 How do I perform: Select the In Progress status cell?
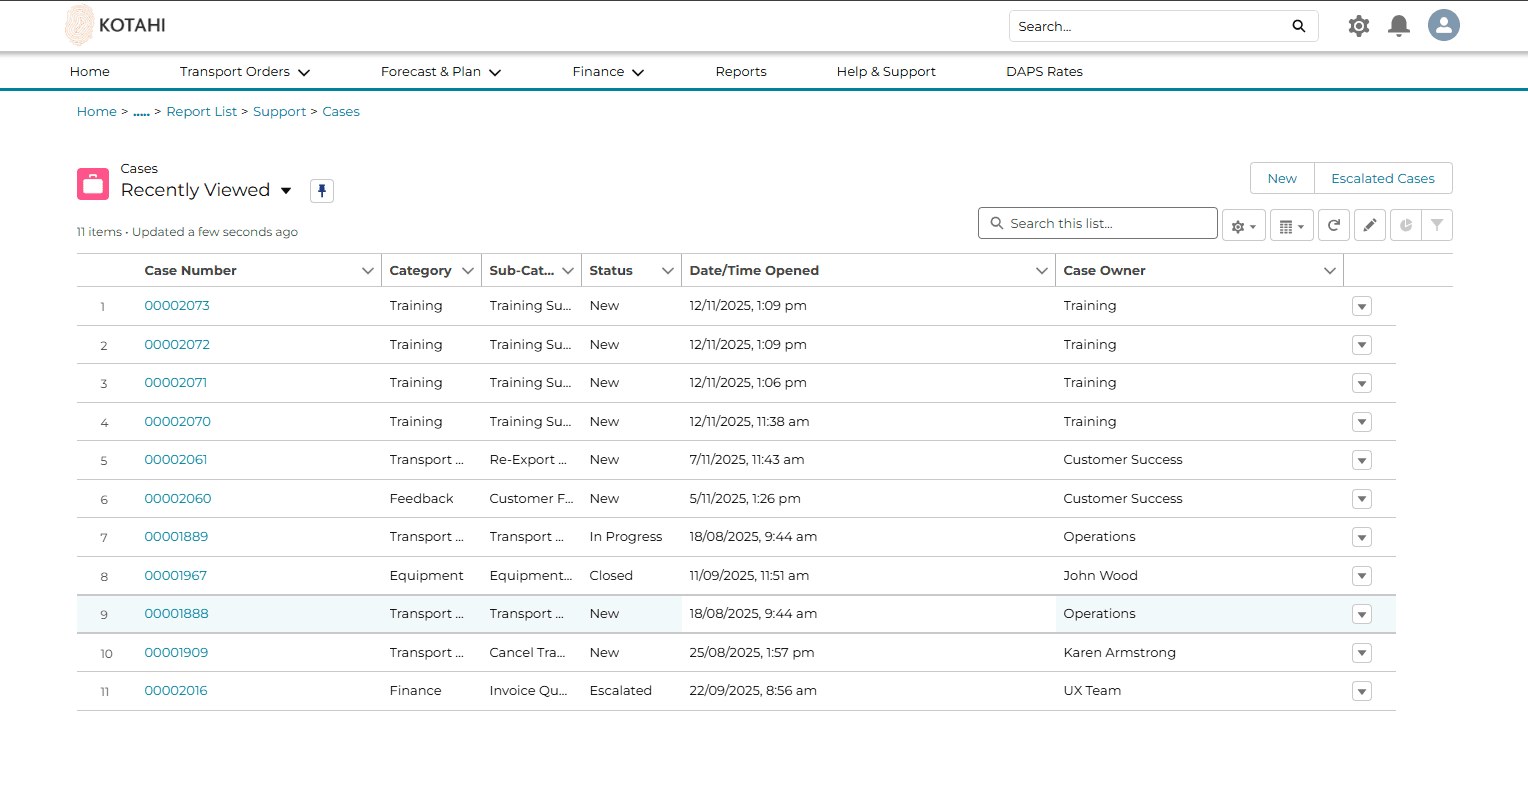coord(626,537)
